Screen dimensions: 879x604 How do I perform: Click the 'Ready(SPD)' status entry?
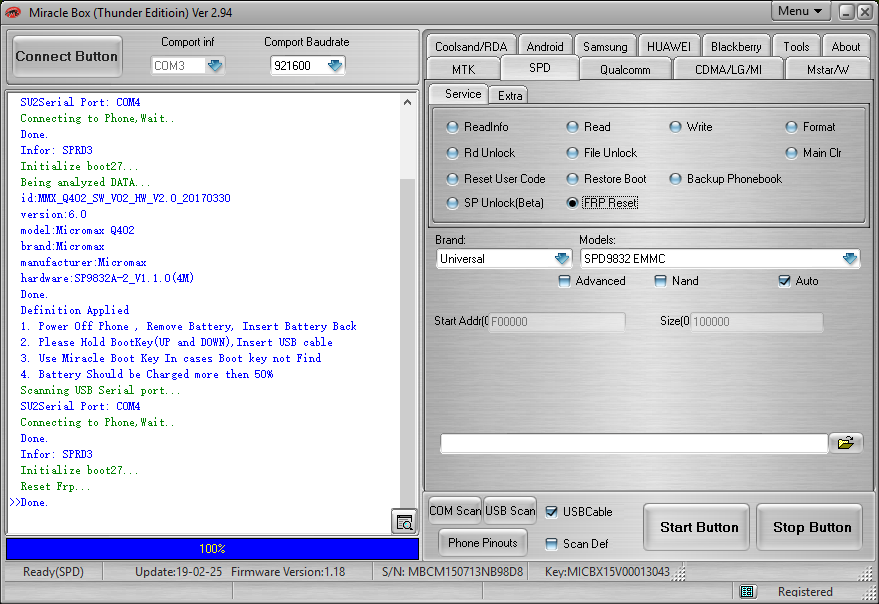click(53, 571)
